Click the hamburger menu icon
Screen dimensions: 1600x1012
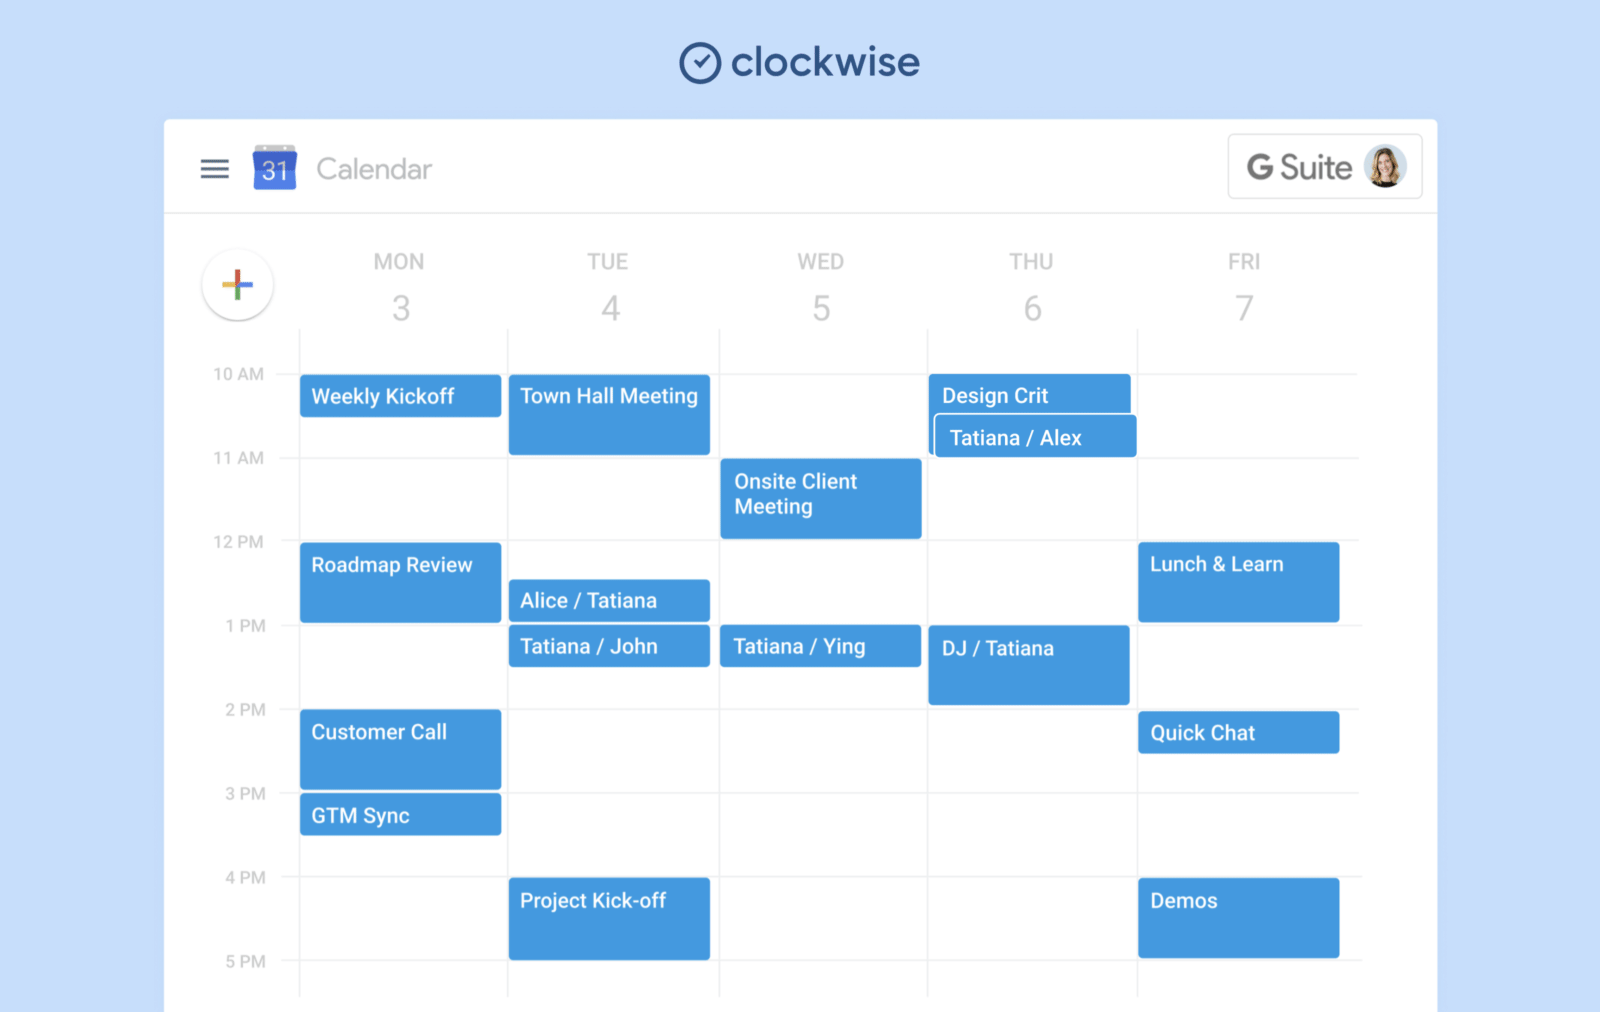(214, 168)
